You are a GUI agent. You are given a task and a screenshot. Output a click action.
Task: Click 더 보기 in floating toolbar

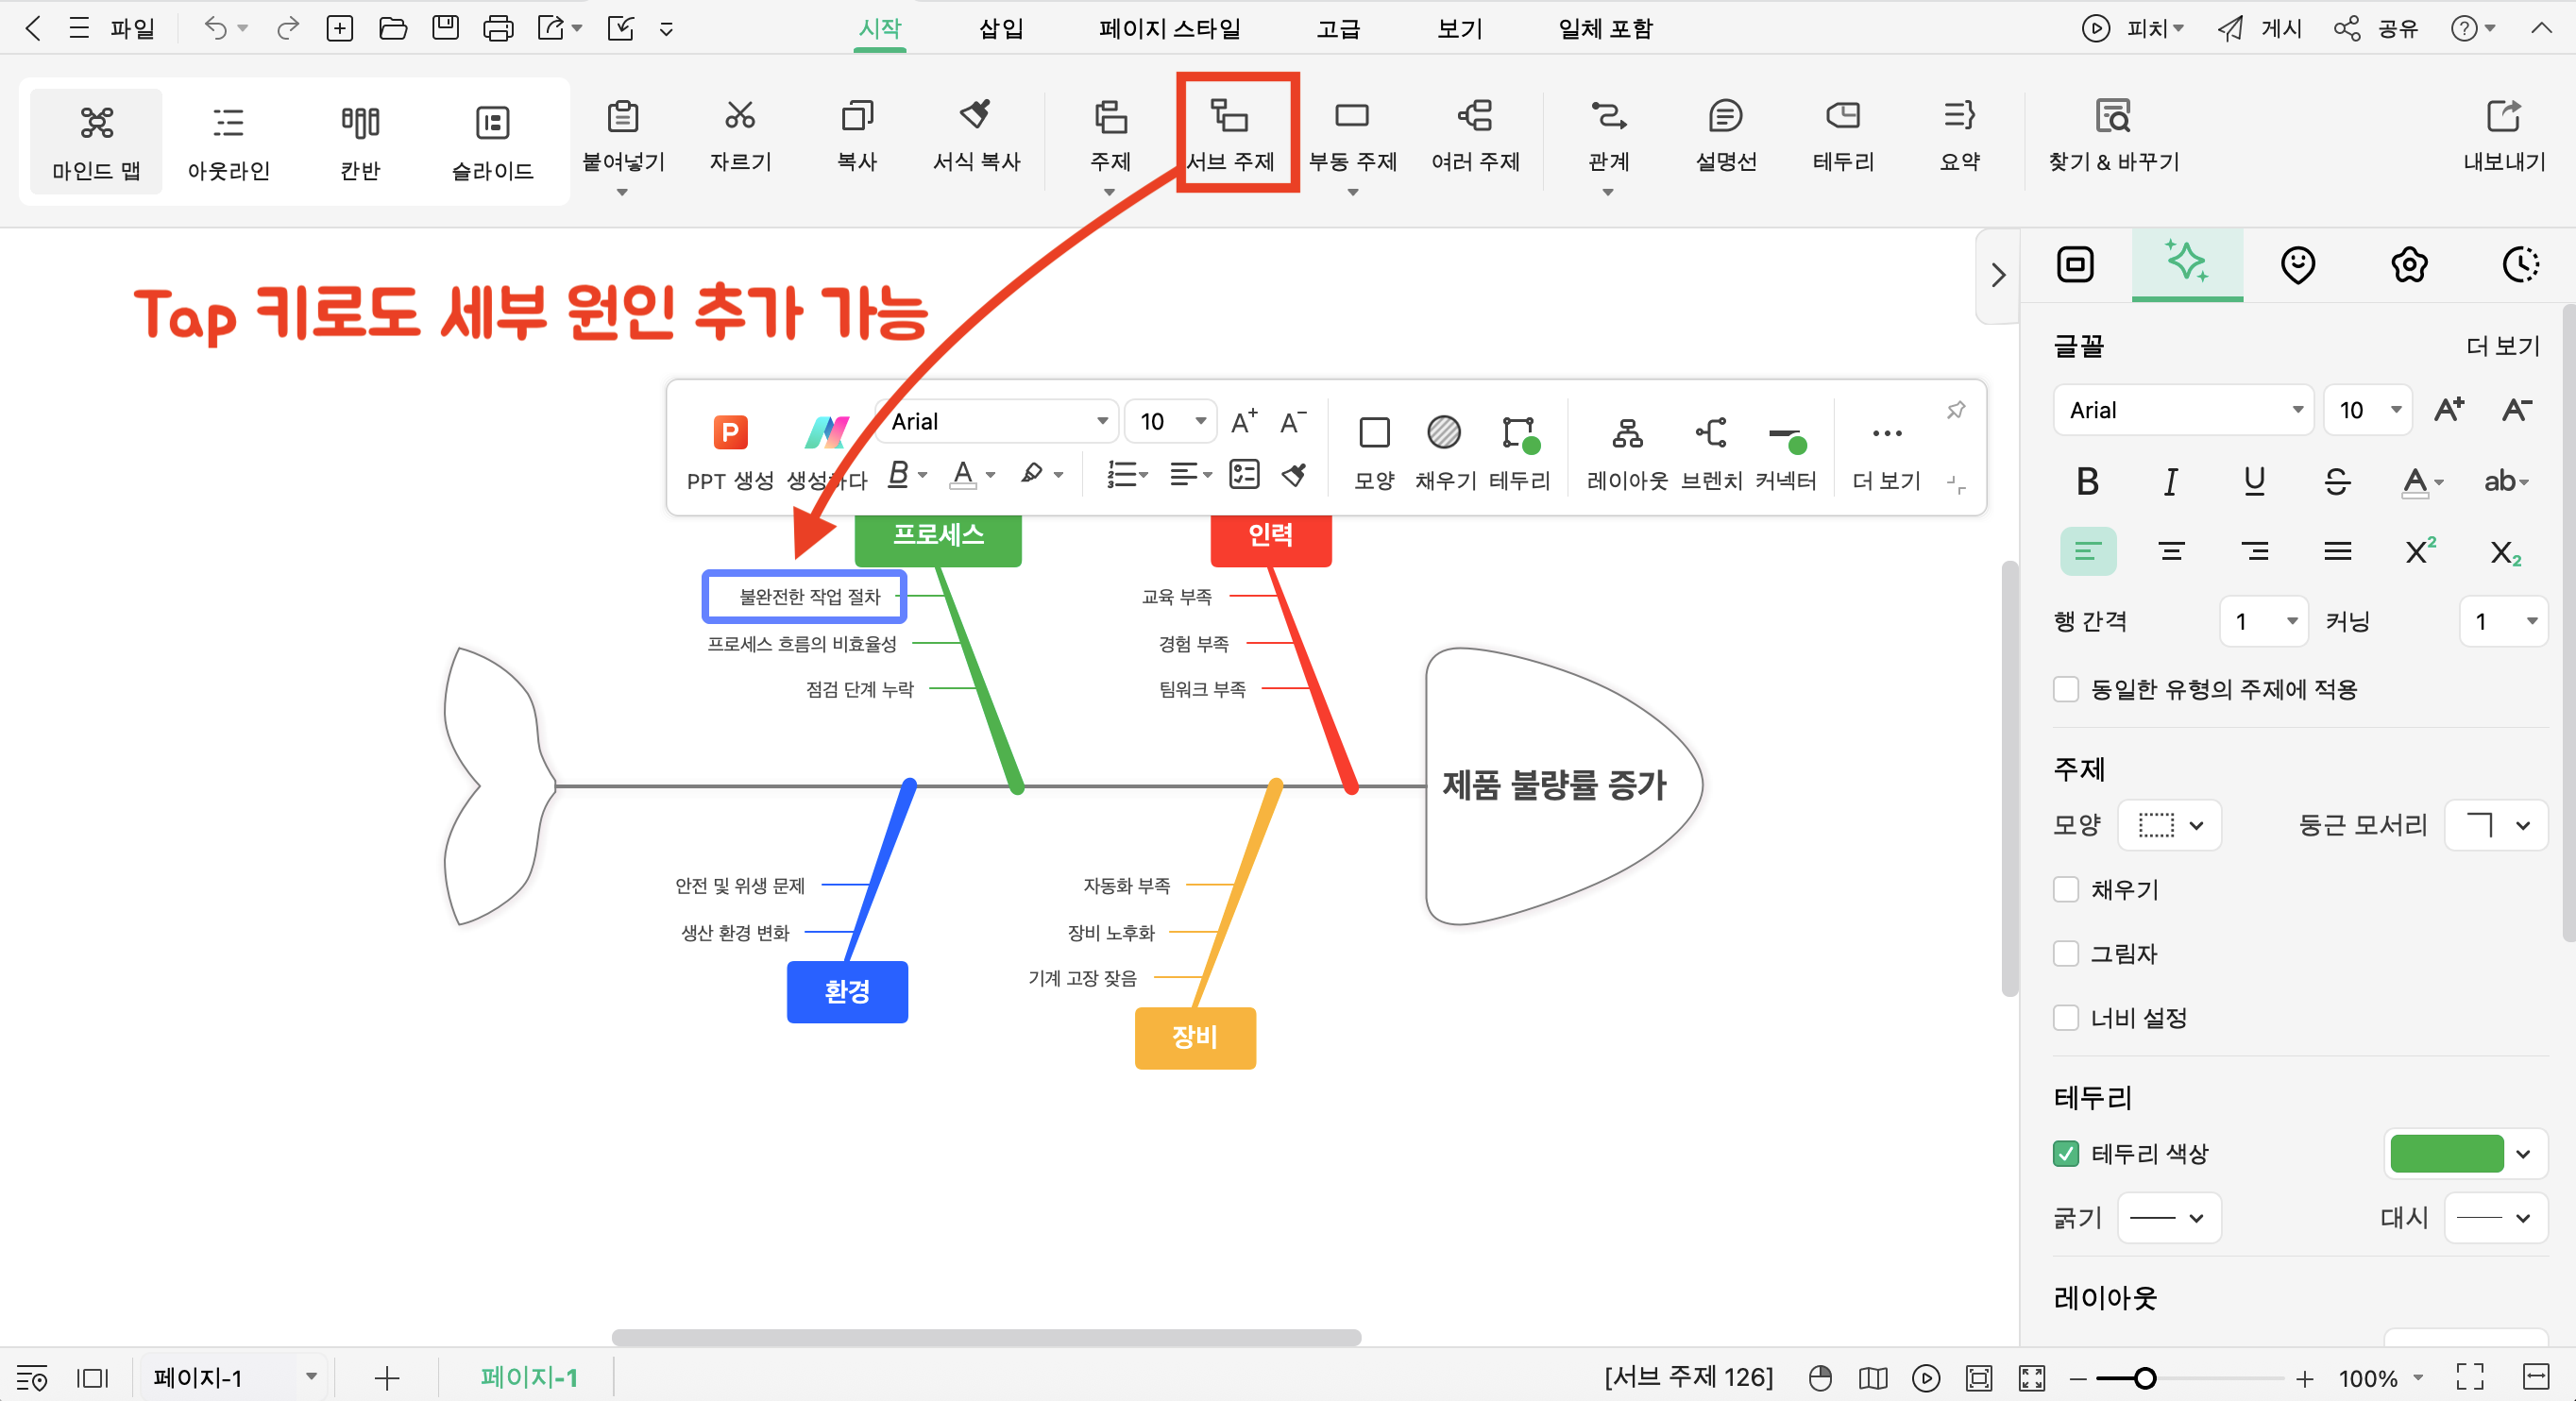(1886, 452)
